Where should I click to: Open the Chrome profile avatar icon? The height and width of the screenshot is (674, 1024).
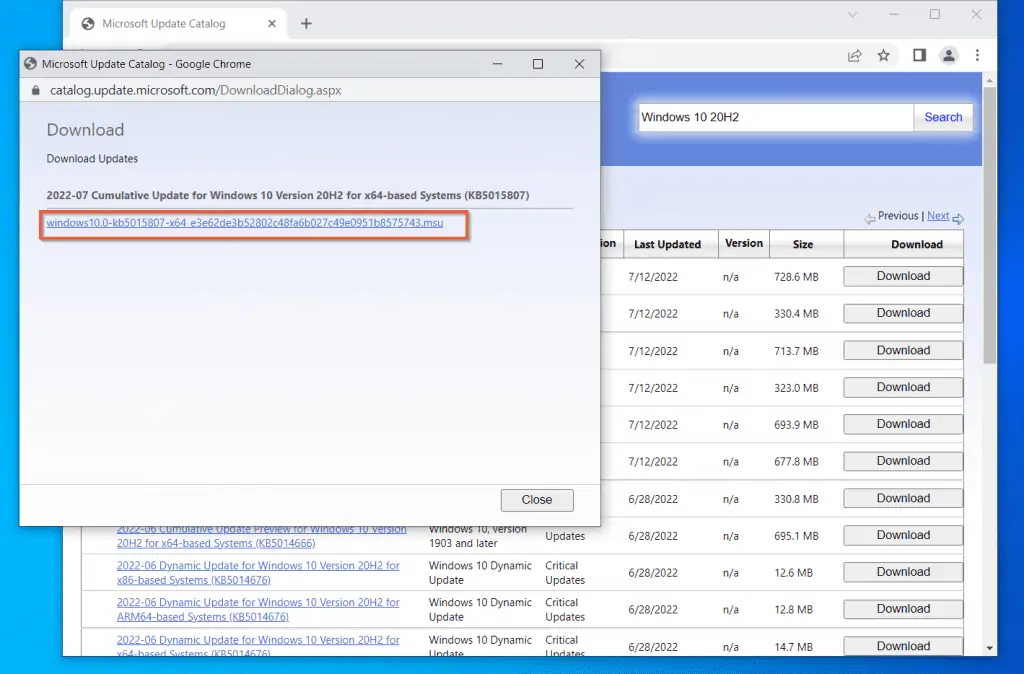tap(949, 56)
